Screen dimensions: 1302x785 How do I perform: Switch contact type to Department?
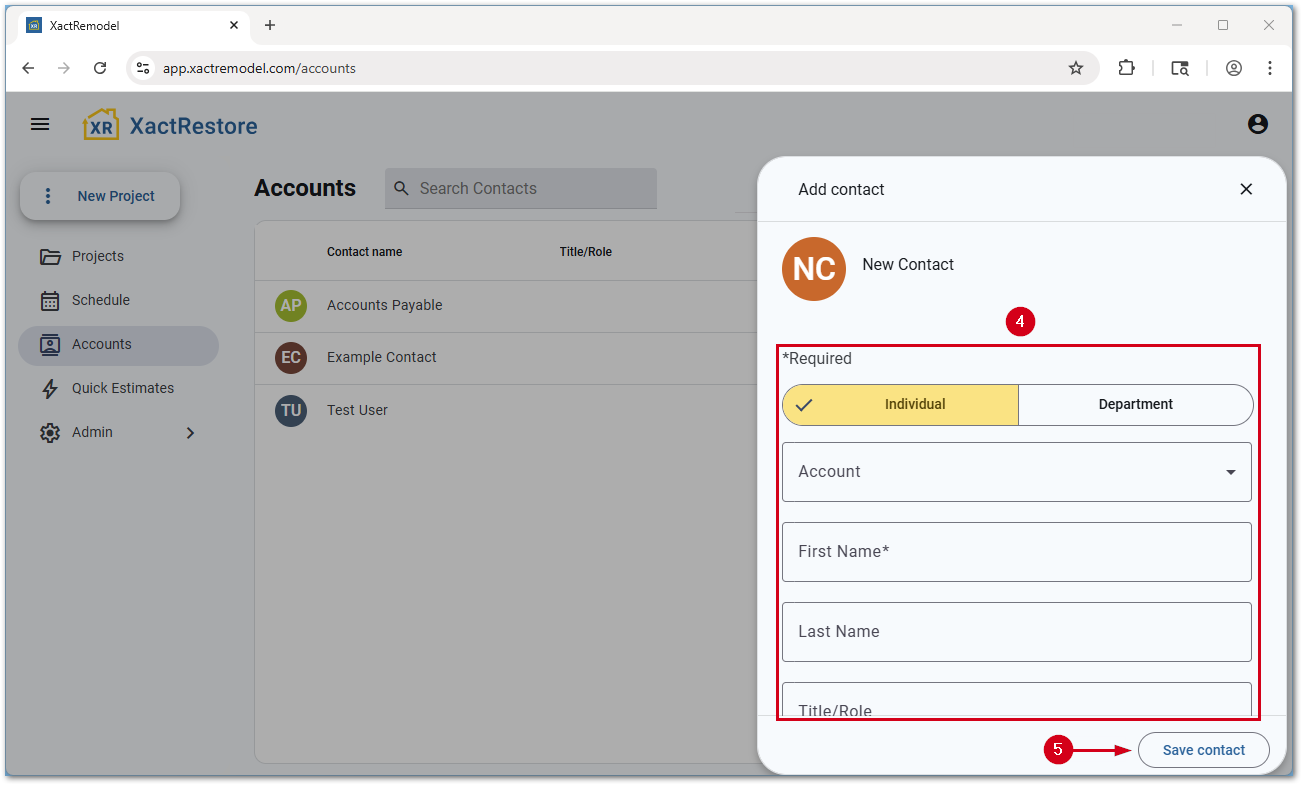(1136, 405)
